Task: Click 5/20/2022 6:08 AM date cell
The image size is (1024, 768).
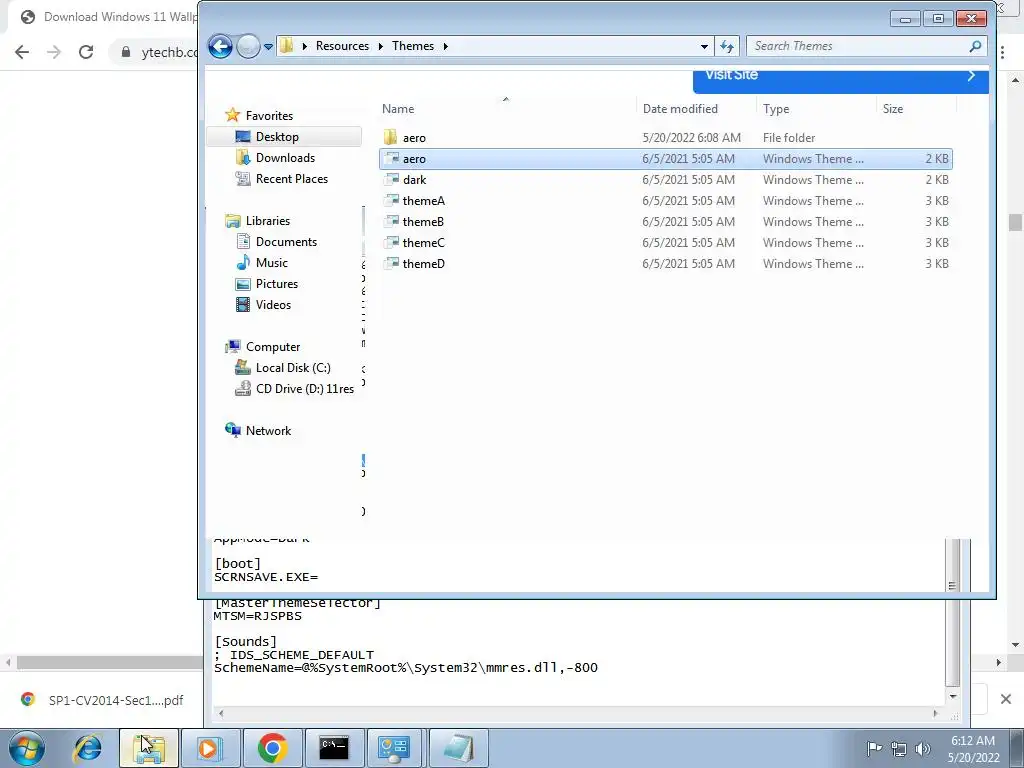Action: (692, 138)
